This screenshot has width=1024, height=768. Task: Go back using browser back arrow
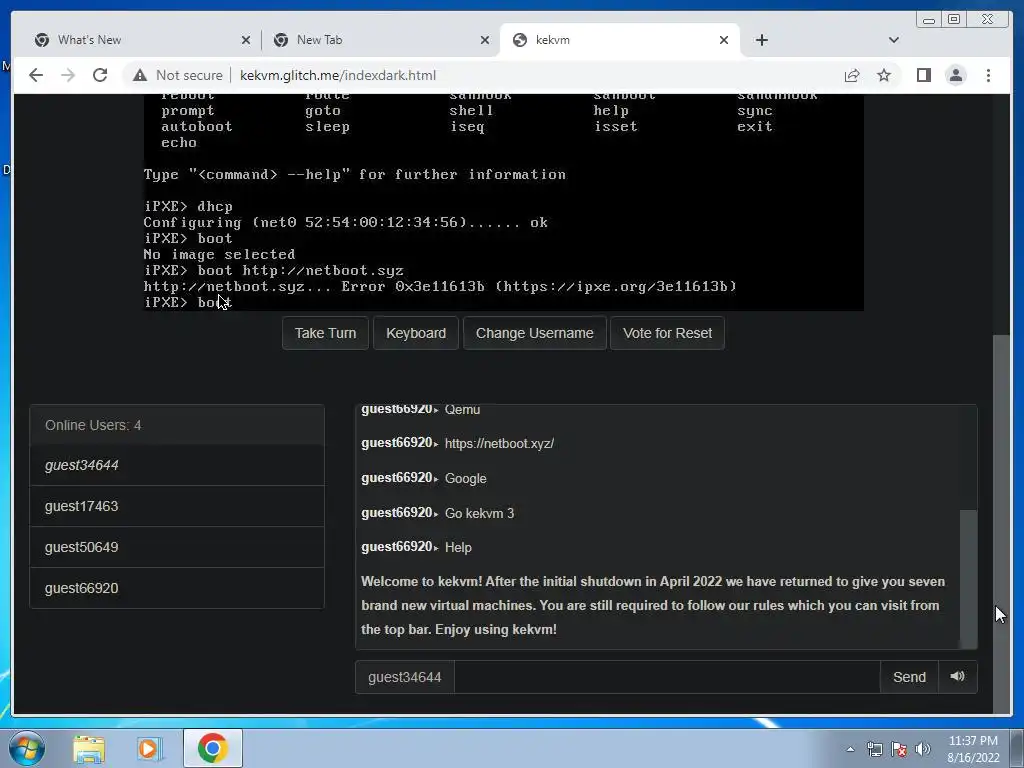[x=36, y=75]
